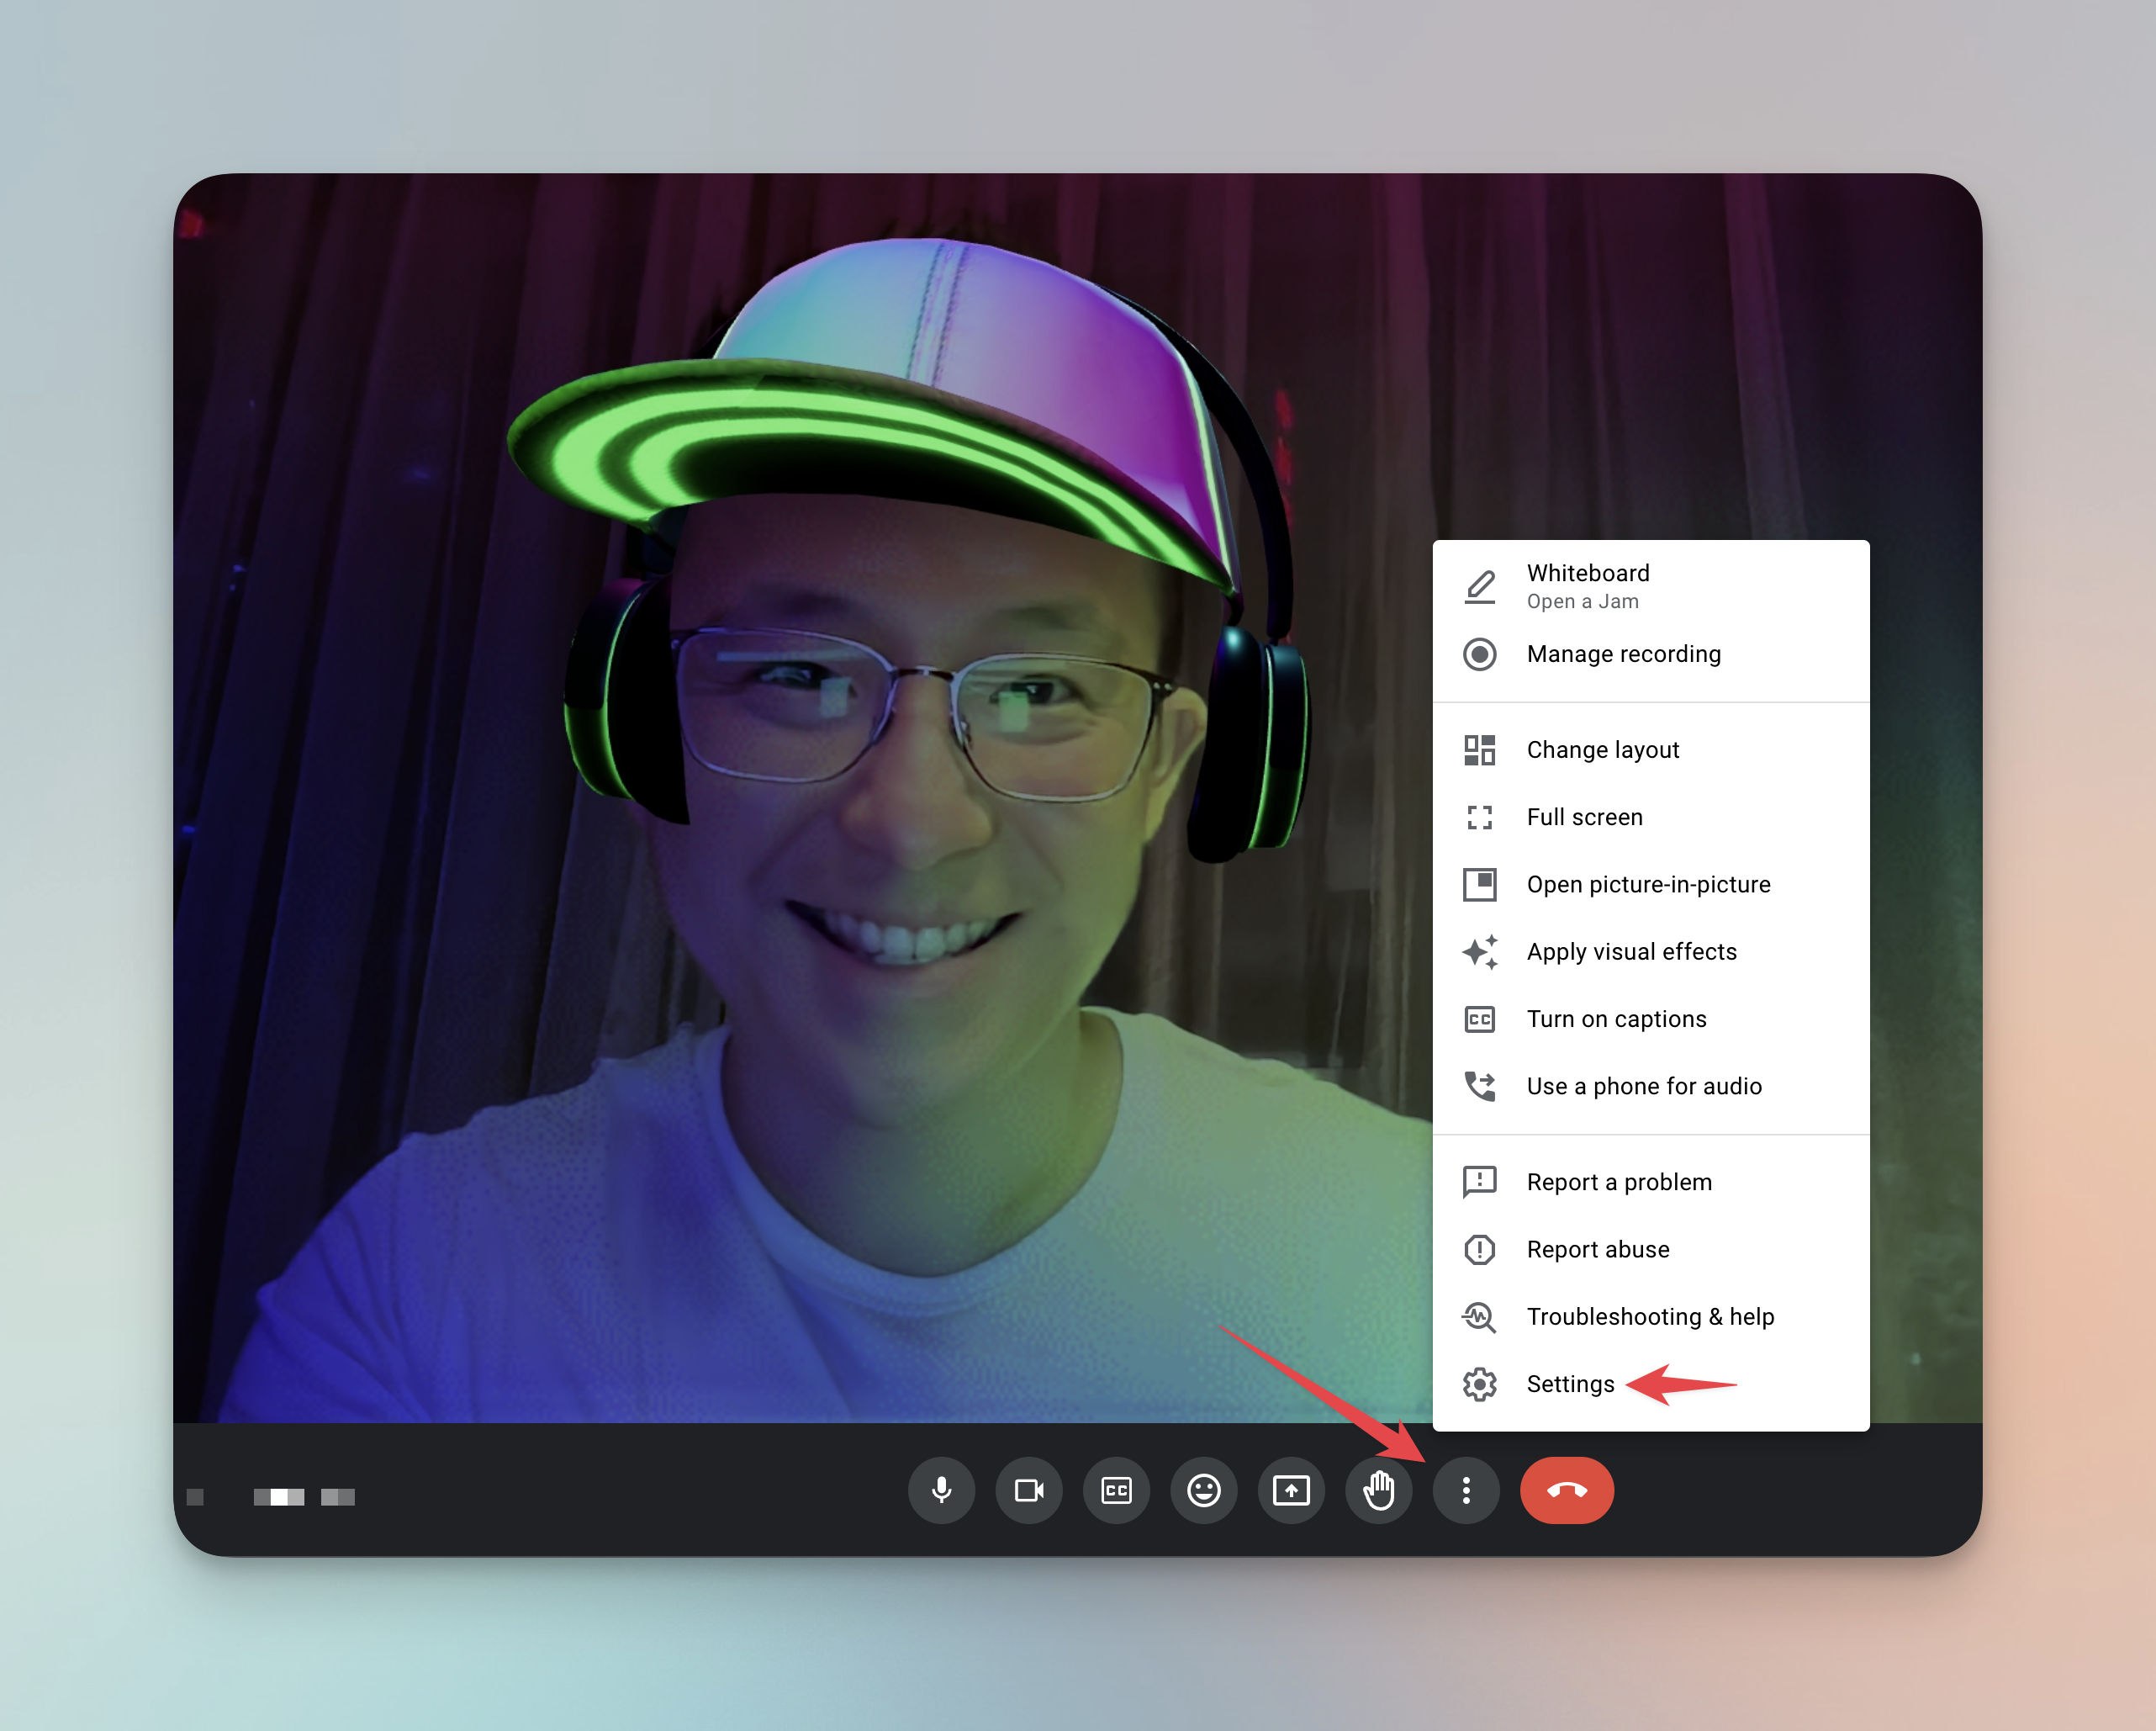Viewport: 2156px width, 1731px height.
Task: Click Use a phone for audio
Action: [1651, 1086]
